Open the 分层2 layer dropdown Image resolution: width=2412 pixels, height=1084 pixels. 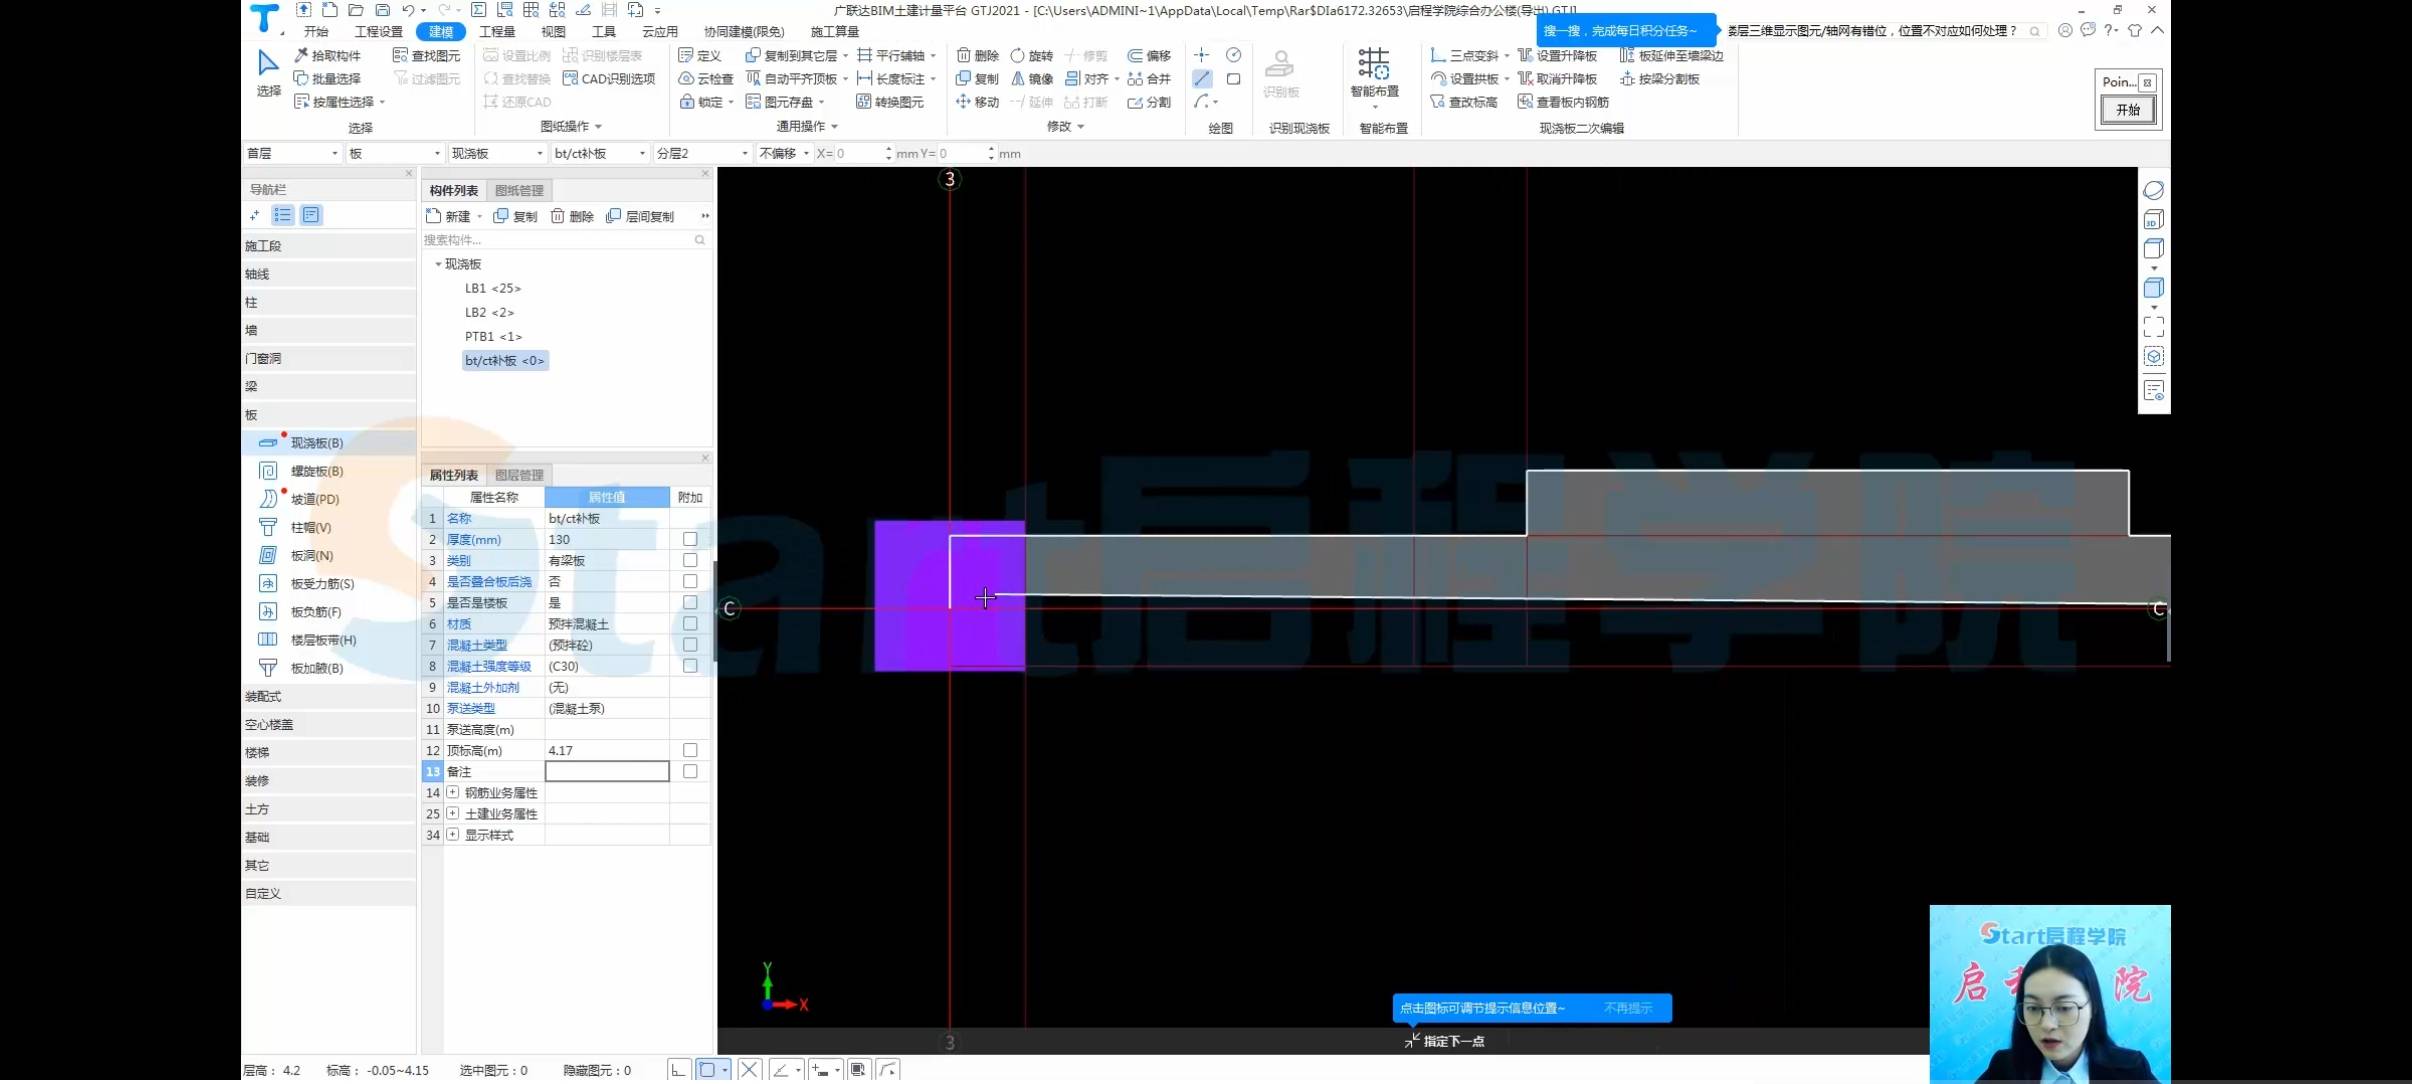pyautogui.click(x=702, y=153)
